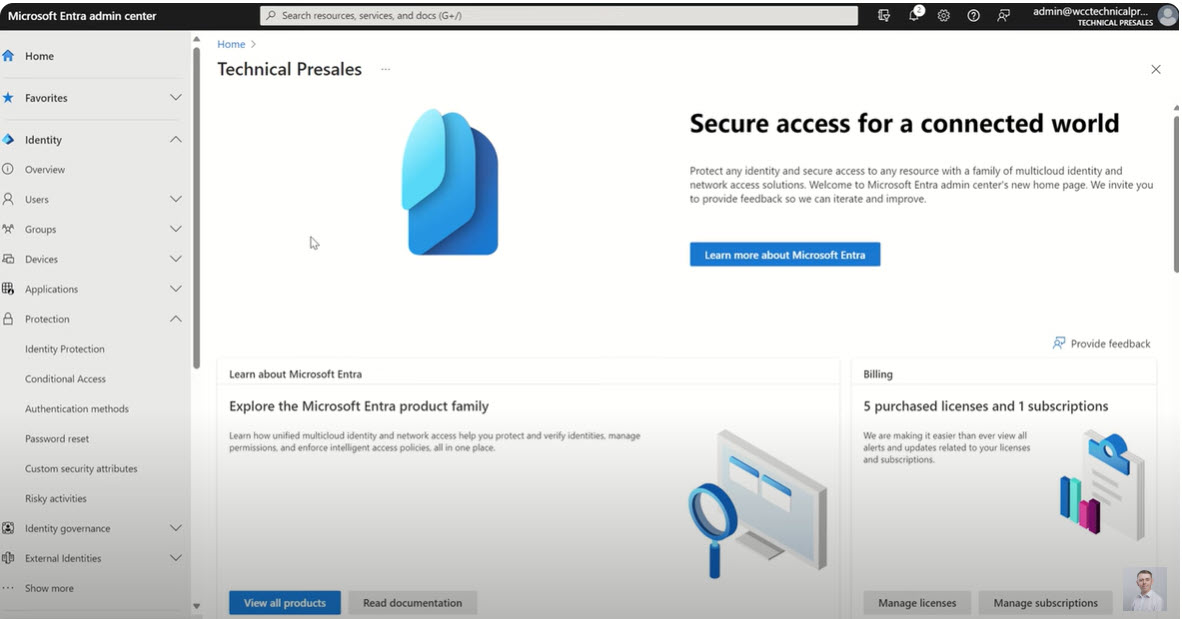Open the feedback person icon in top bar
The height and width of the screenshot is (619, 1182).
(1003, 15)
